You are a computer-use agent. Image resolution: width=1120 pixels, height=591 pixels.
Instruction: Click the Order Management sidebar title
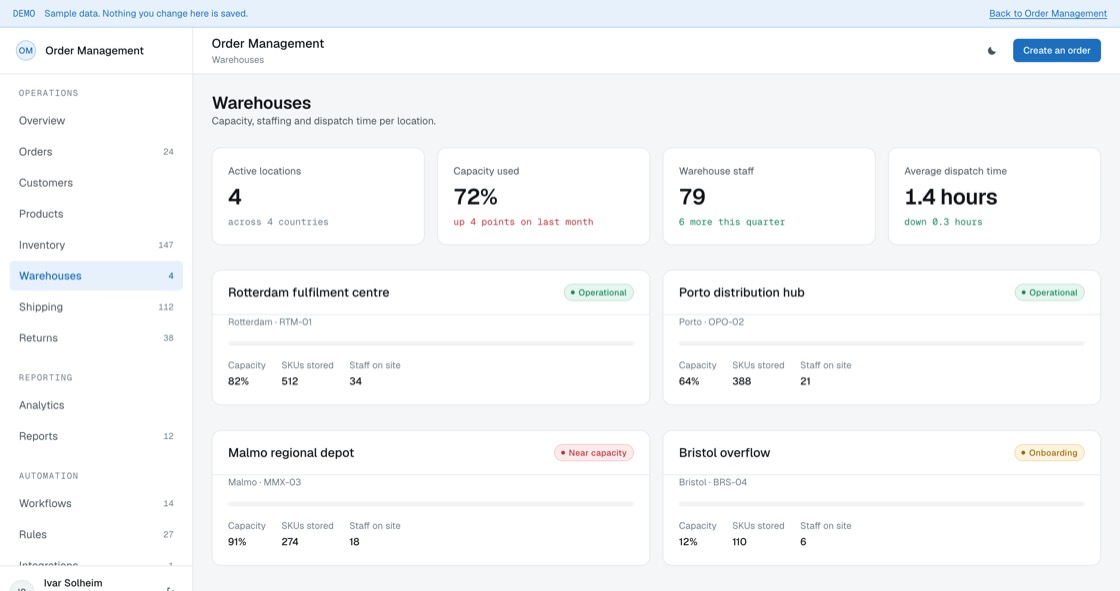click(x=94, y=51)
